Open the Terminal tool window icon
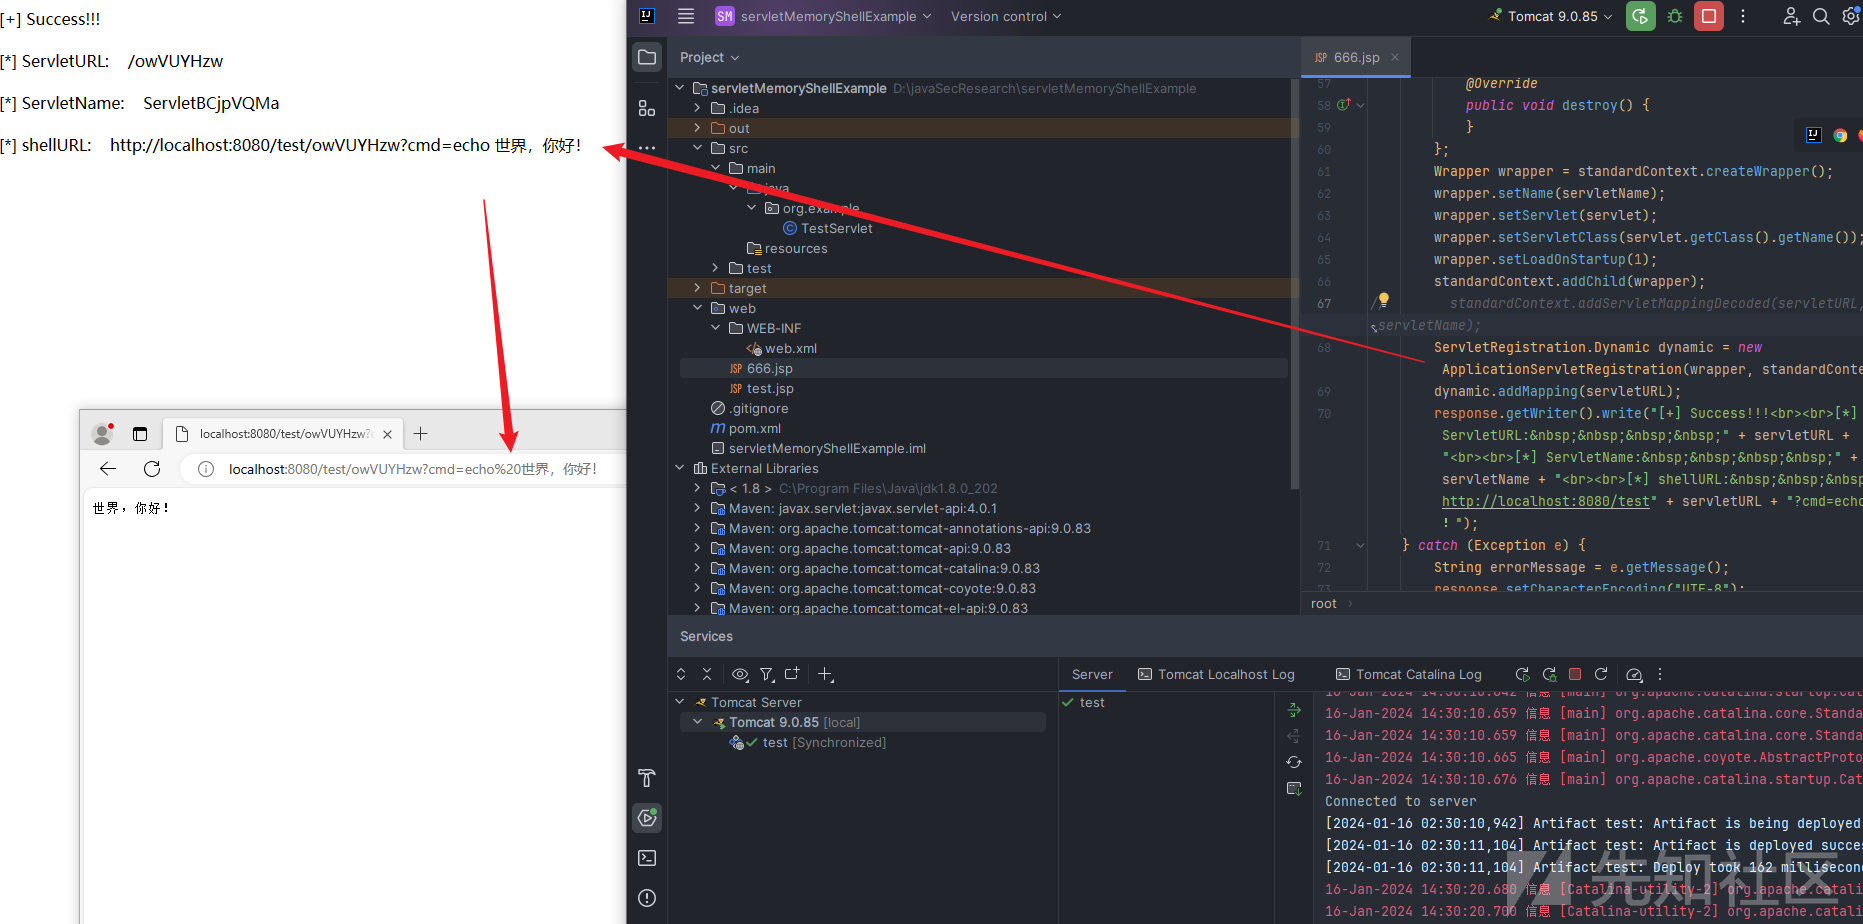This screenshot has height=924, width=1863. pos(647,858)
